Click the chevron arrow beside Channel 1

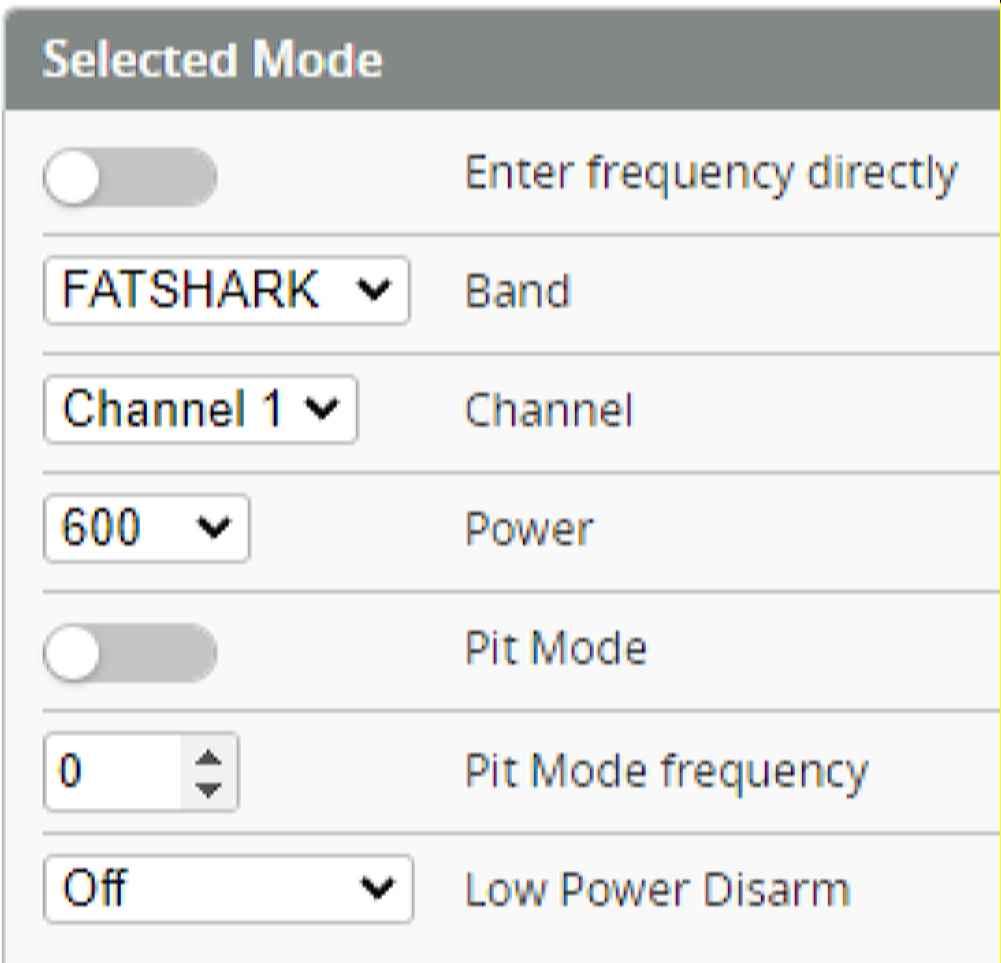pos(322,409)
